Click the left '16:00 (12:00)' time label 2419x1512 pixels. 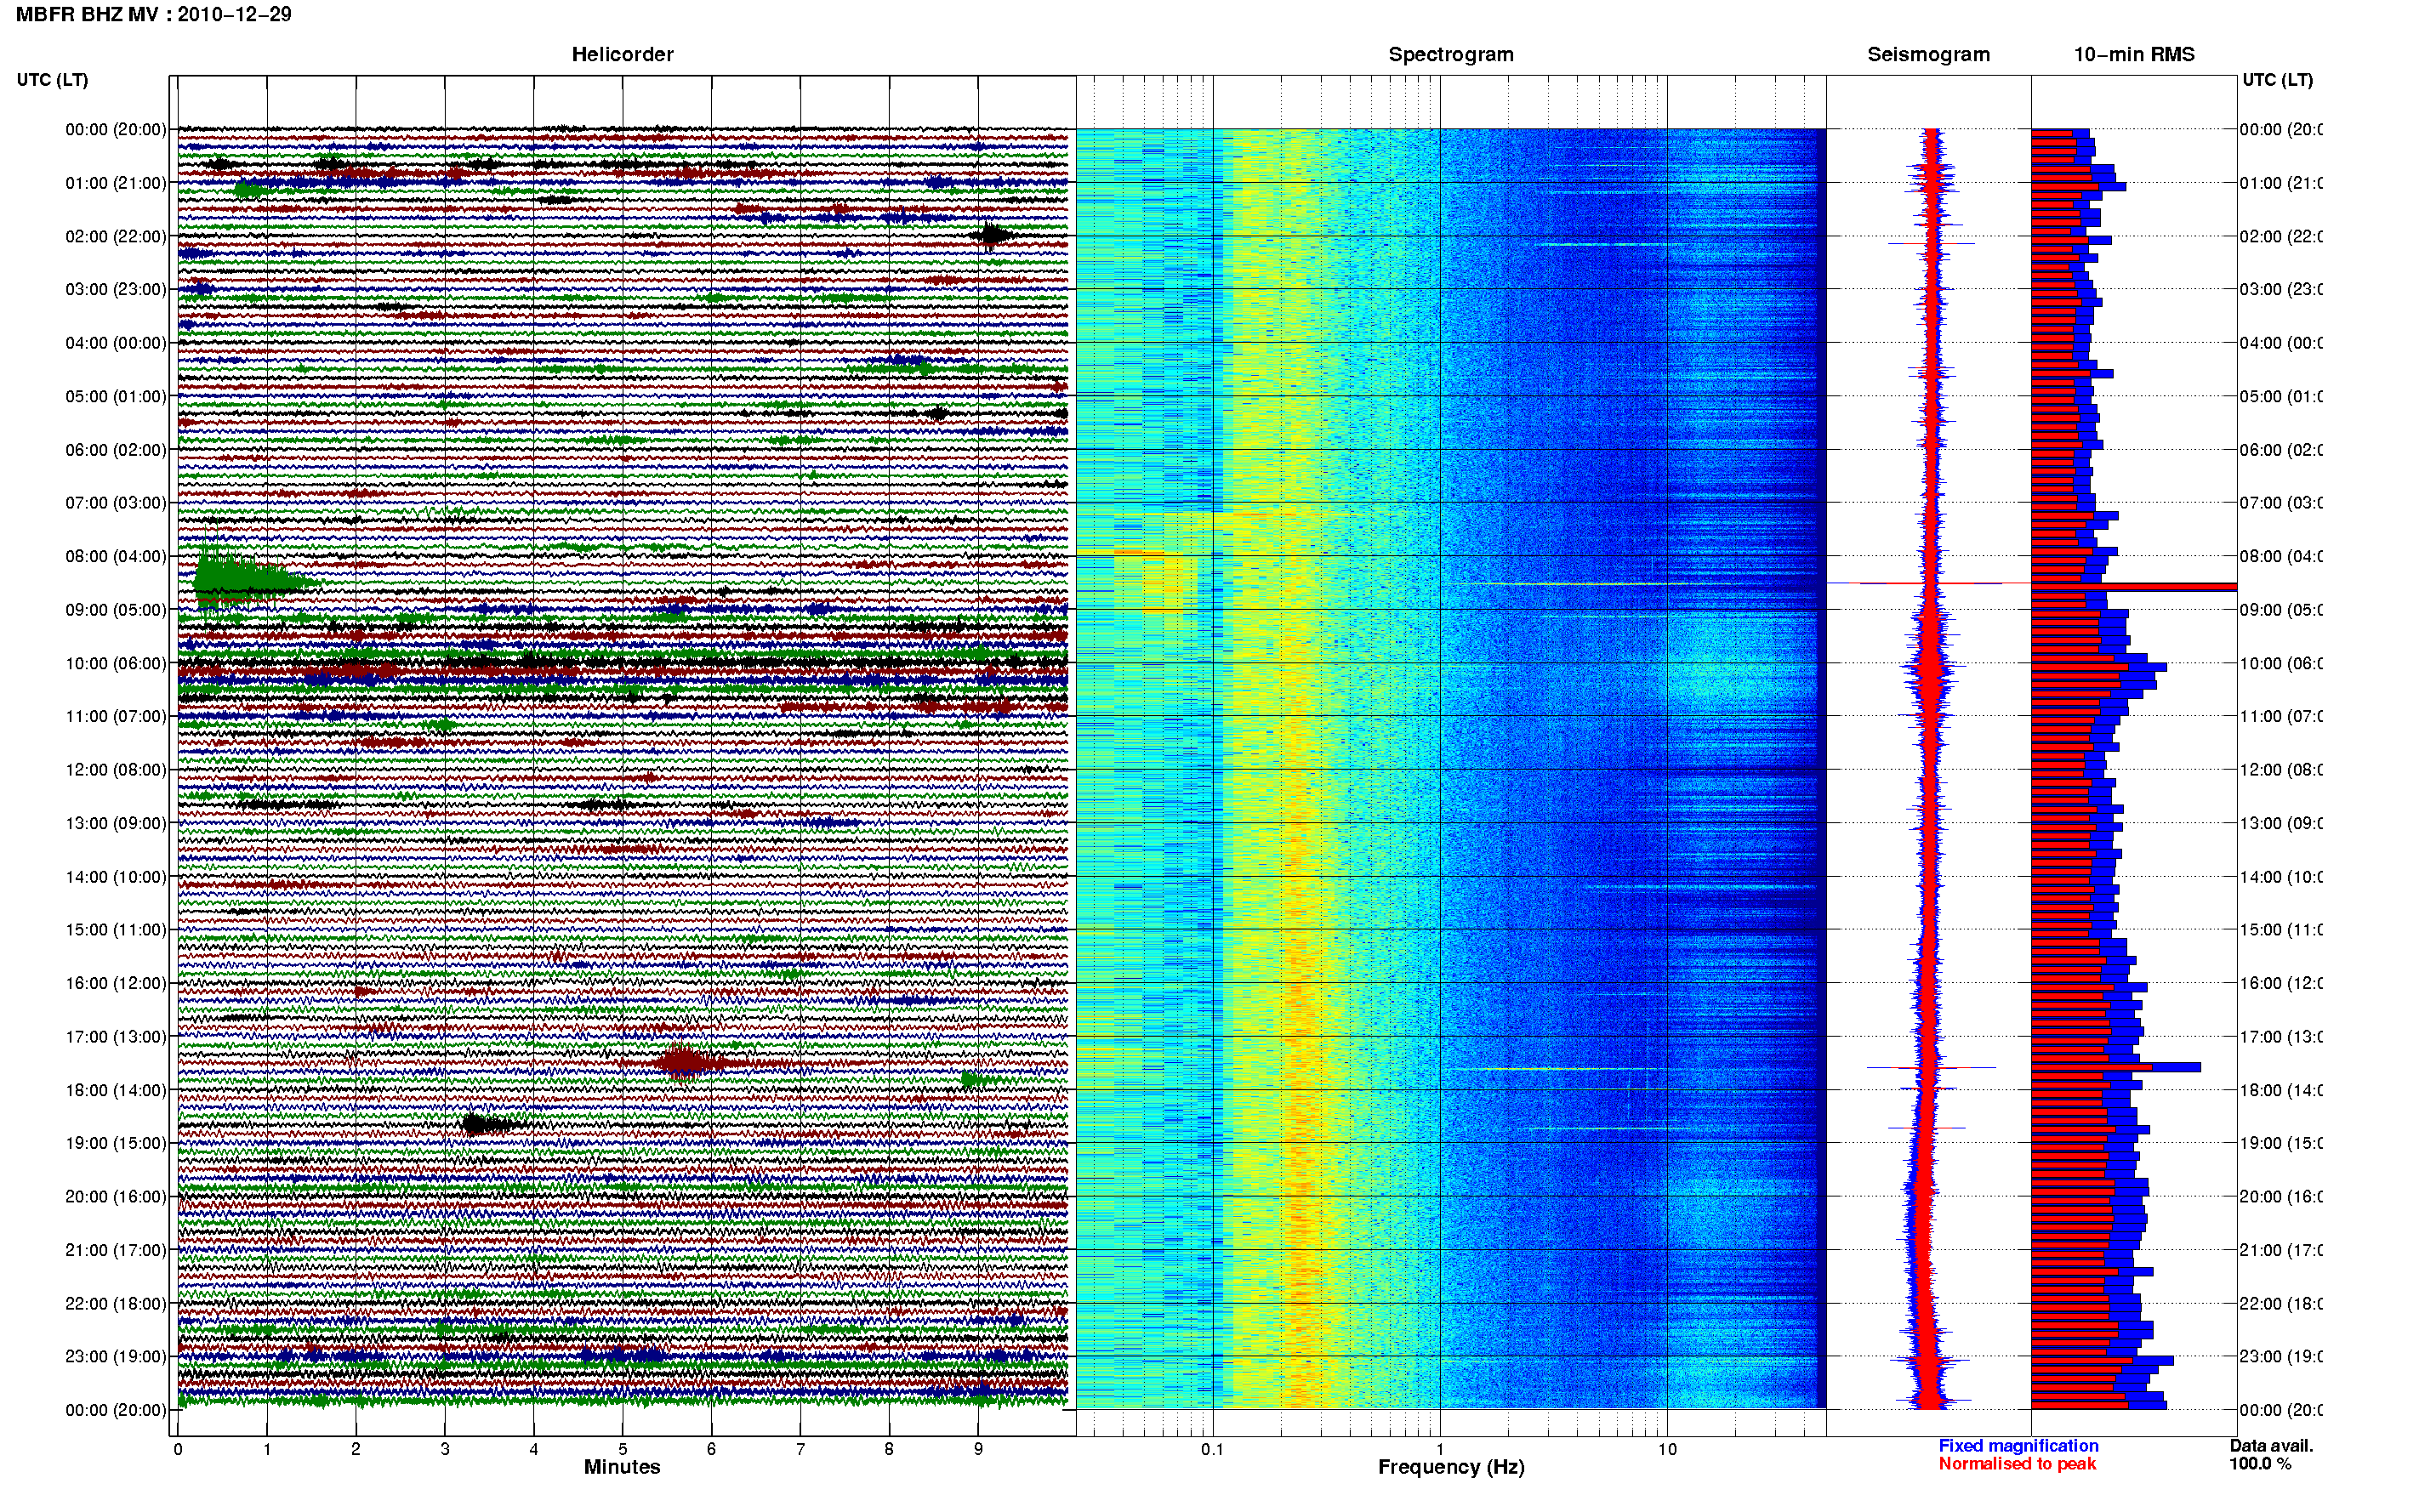coord(116,983)
